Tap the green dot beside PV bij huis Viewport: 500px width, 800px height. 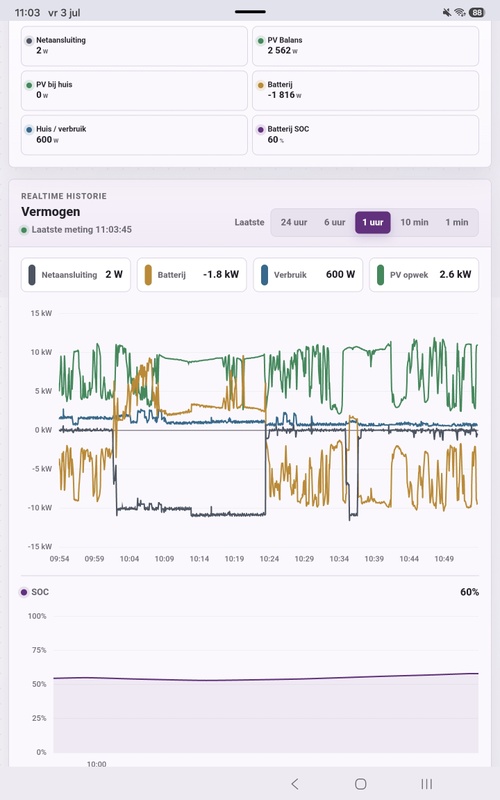coord(29,85)
